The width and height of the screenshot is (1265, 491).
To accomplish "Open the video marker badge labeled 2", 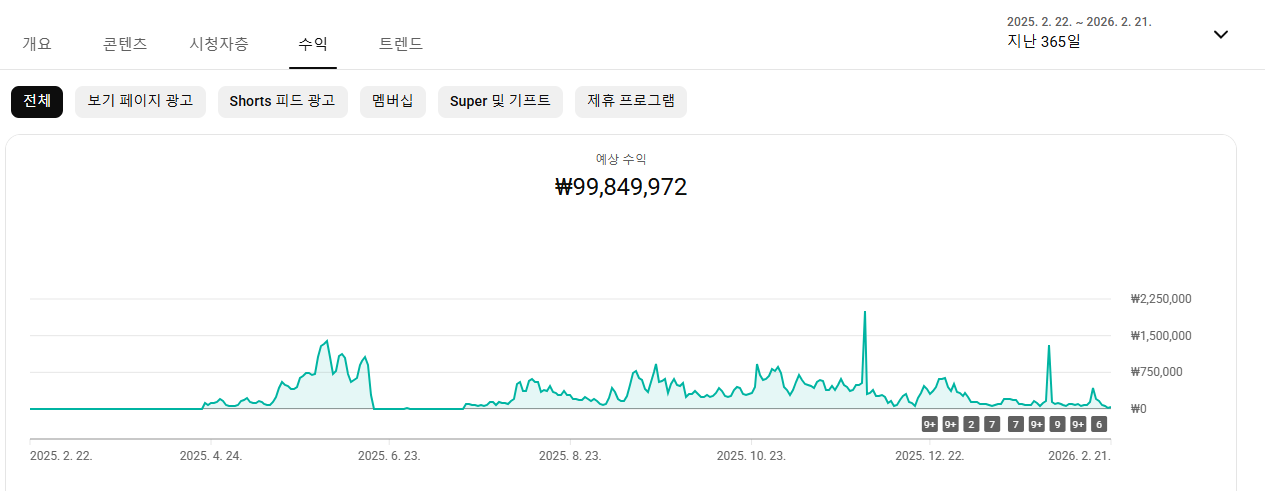I will (x=971, y=424).
